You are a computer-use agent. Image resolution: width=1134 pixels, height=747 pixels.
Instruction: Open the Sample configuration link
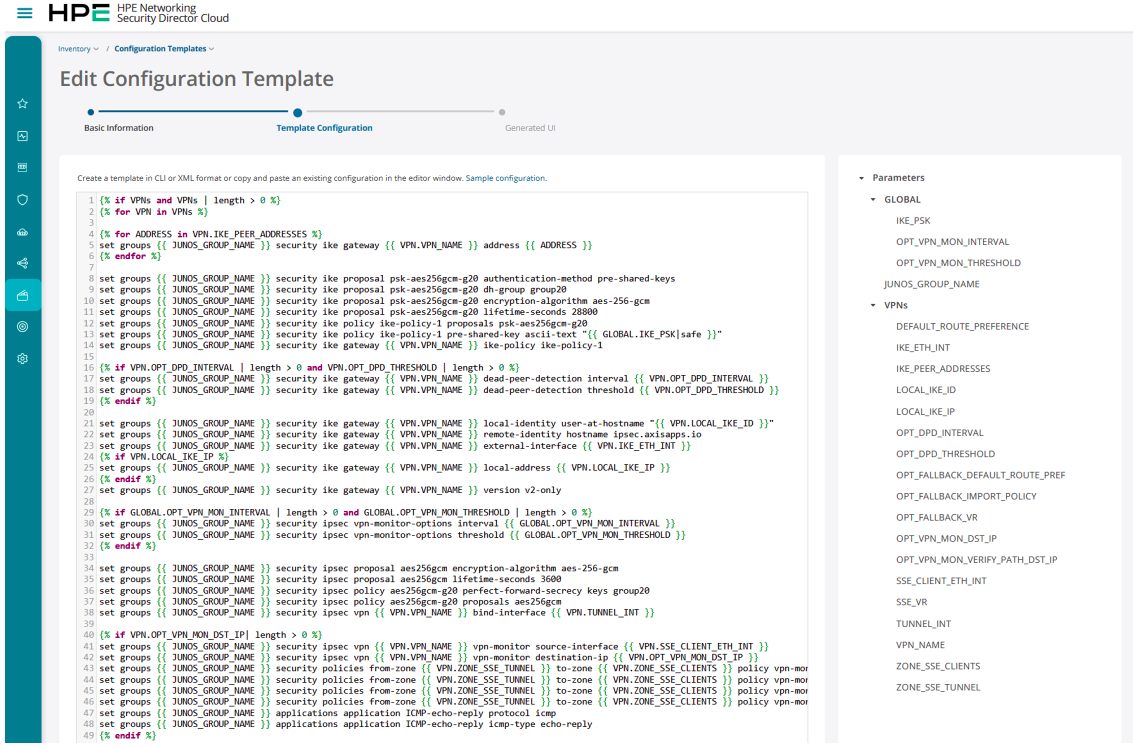506,178
